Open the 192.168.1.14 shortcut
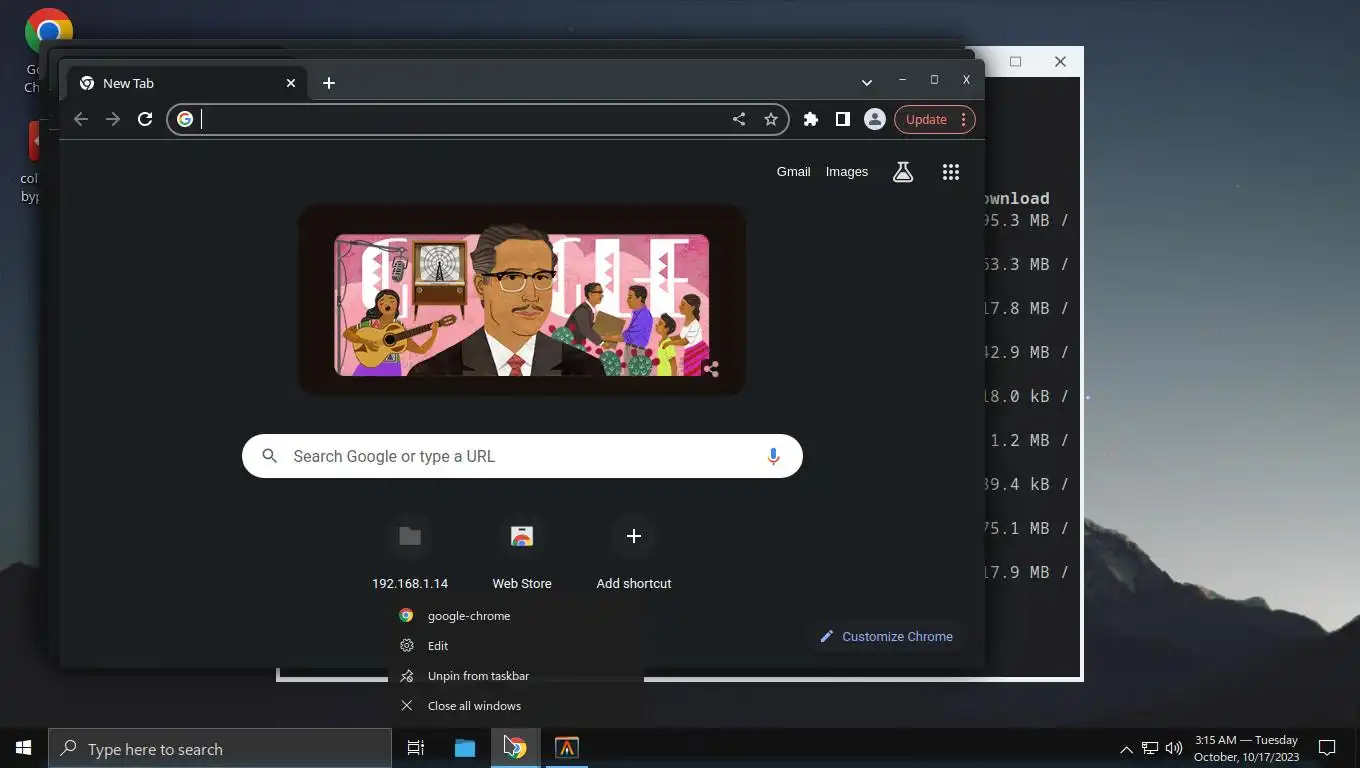Screen dimensions: 1360x768 (x=410, y=553)
